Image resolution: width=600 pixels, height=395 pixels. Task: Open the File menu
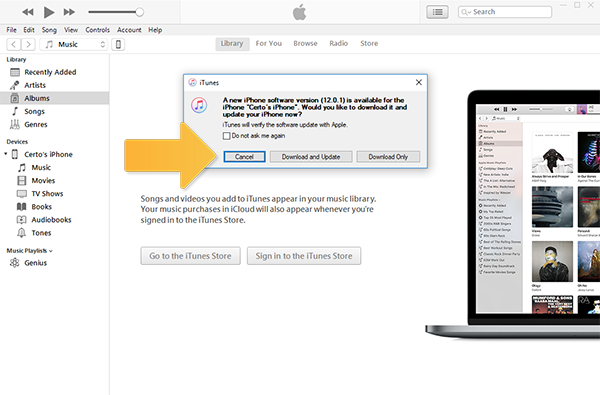pyautogui.click(x=11, y=30)
